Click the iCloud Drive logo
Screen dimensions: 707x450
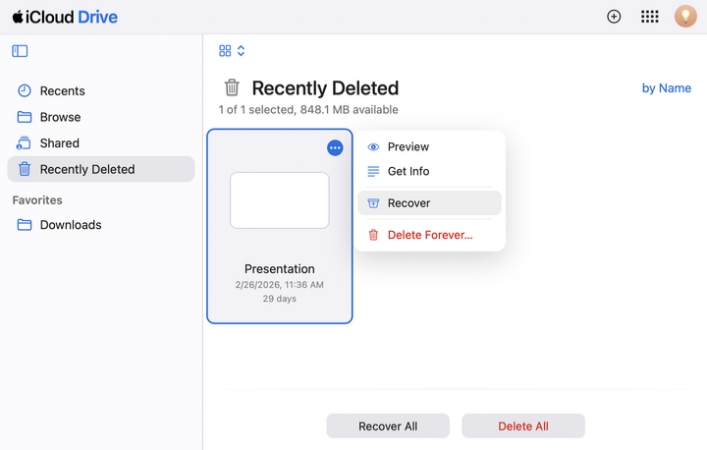[65, 17]
